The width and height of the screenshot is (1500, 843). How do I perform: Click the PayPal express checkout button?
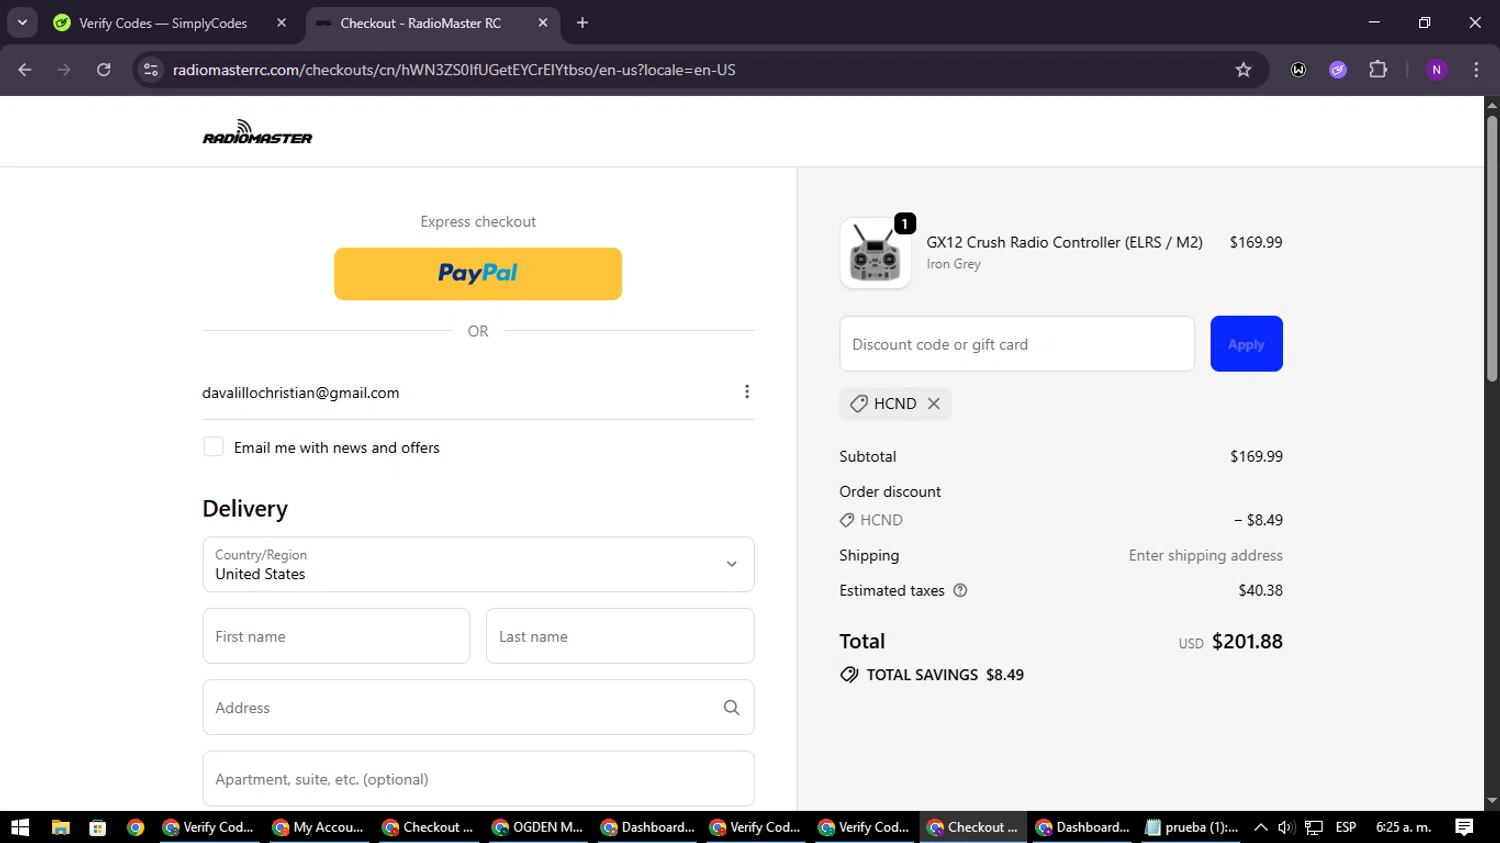pos(478,274)
